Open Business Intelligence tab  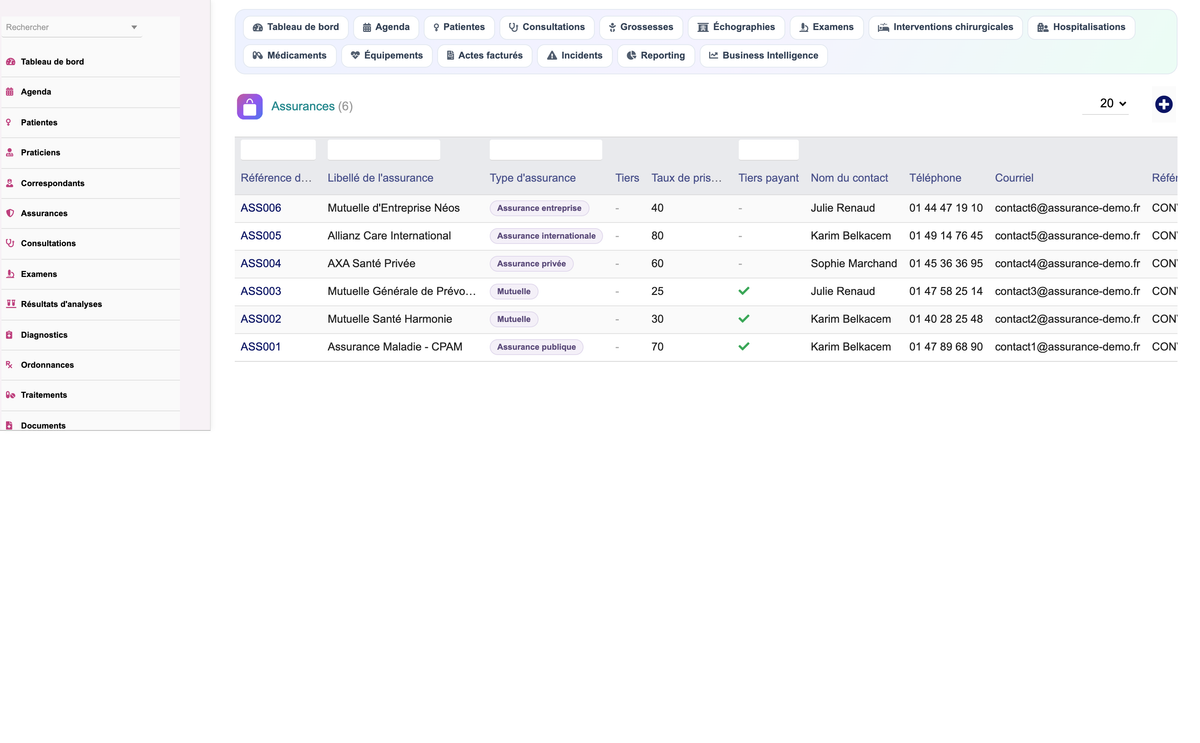click(764, 55)
